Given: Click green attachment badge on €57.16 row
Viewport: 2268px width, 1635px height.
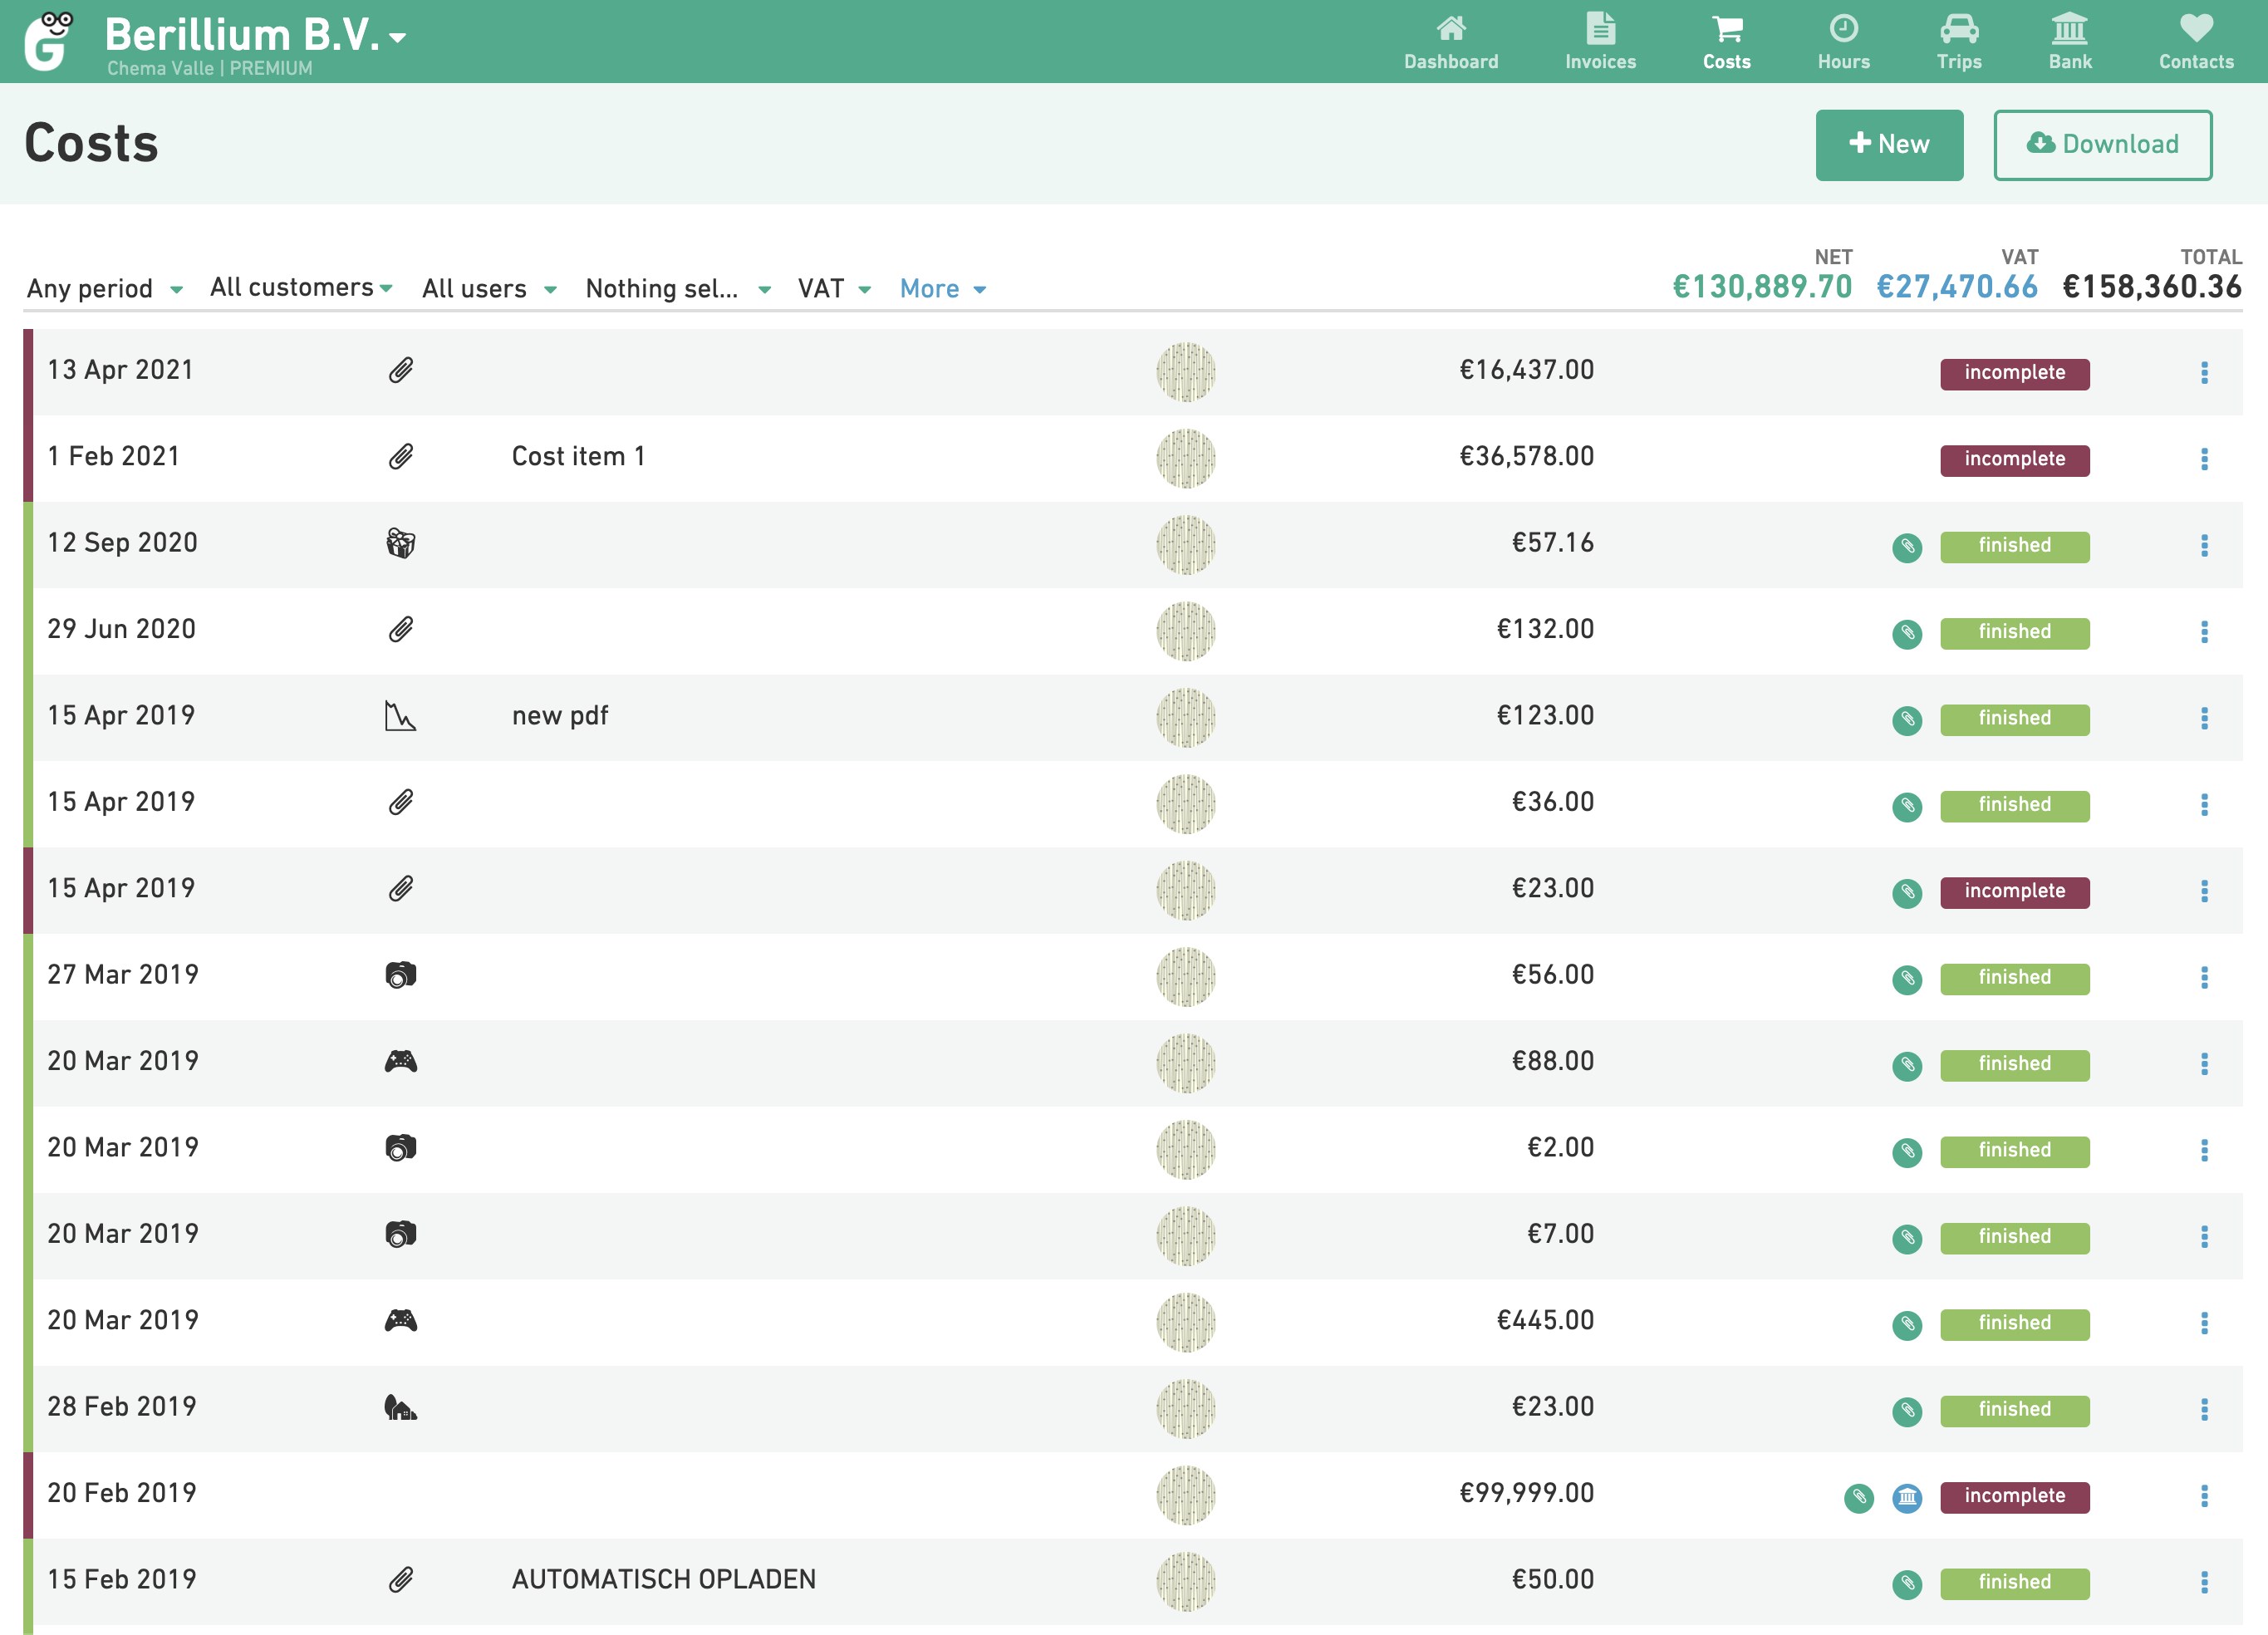Looking at the screenshot, I should (x=1907, y=546).
